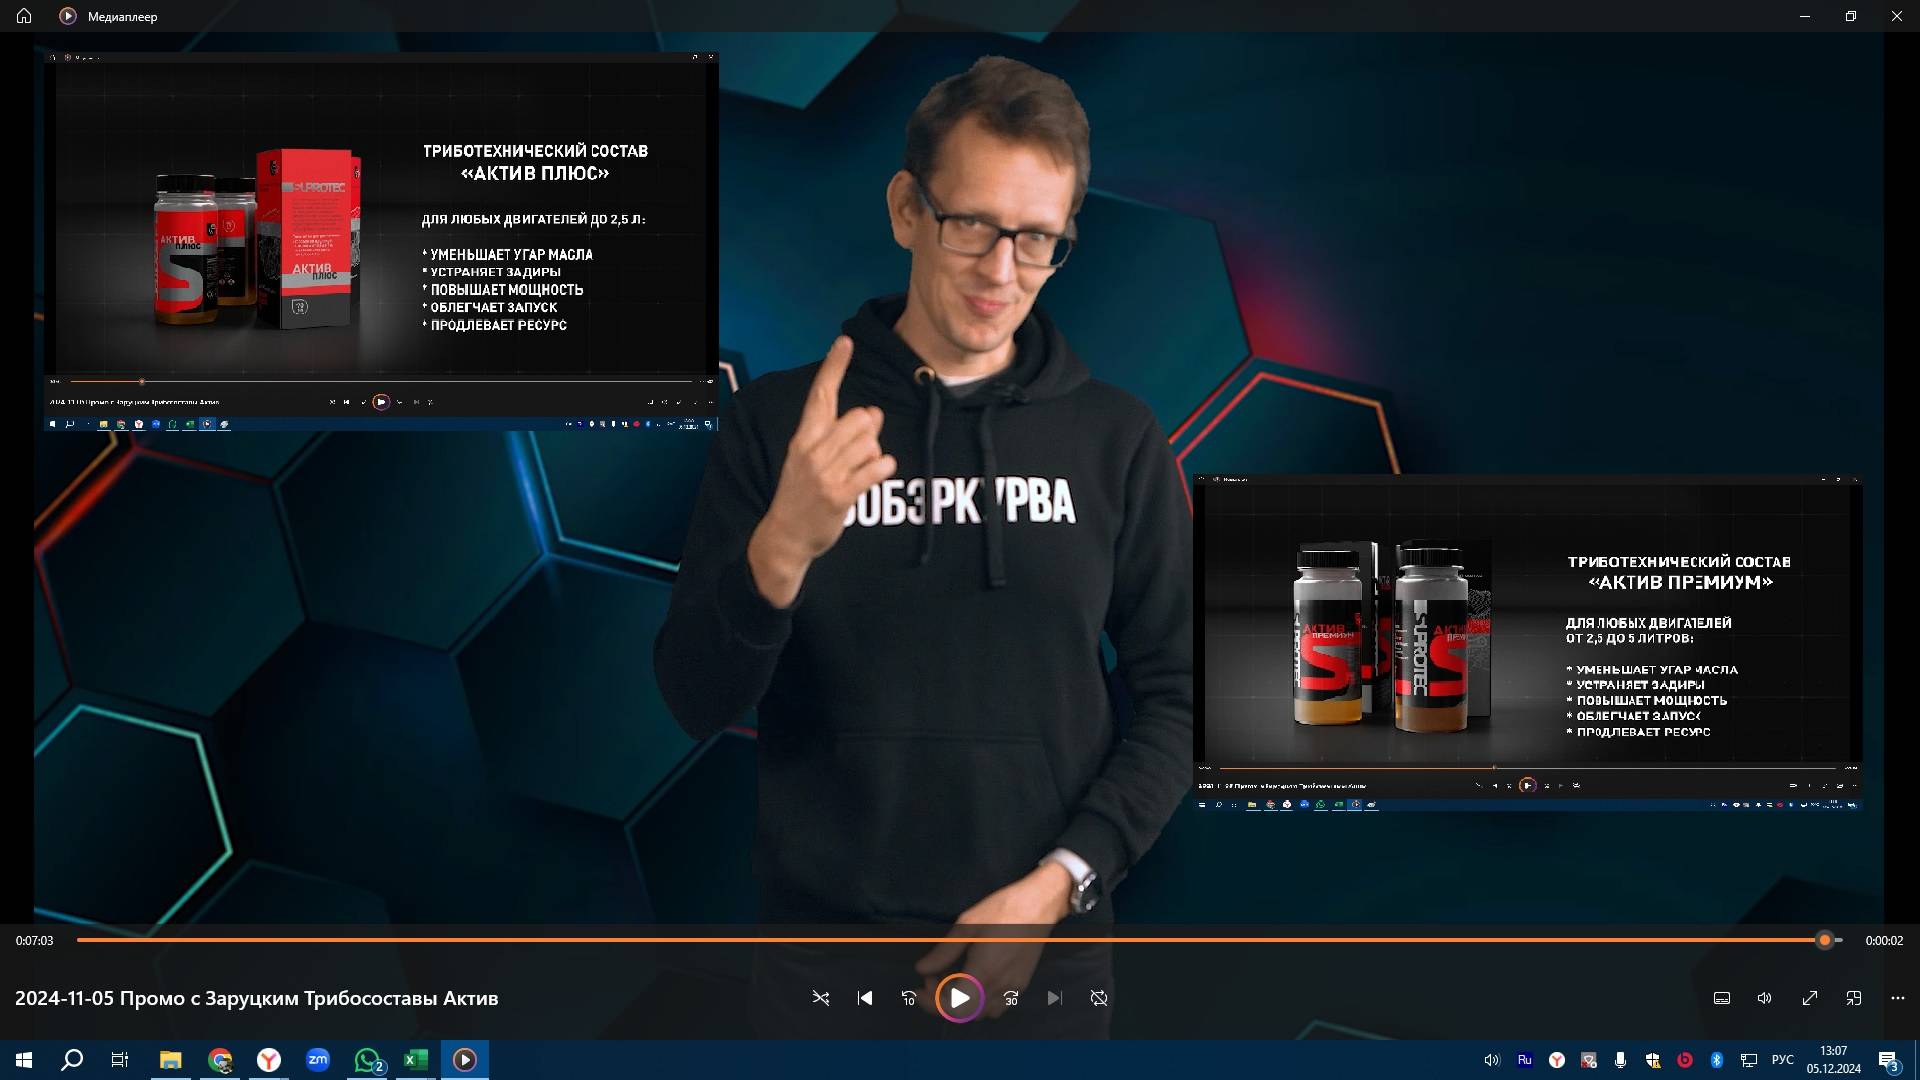The image size is (1920, 1080).
Task: Click the previous track button
Action: [865, 998]
